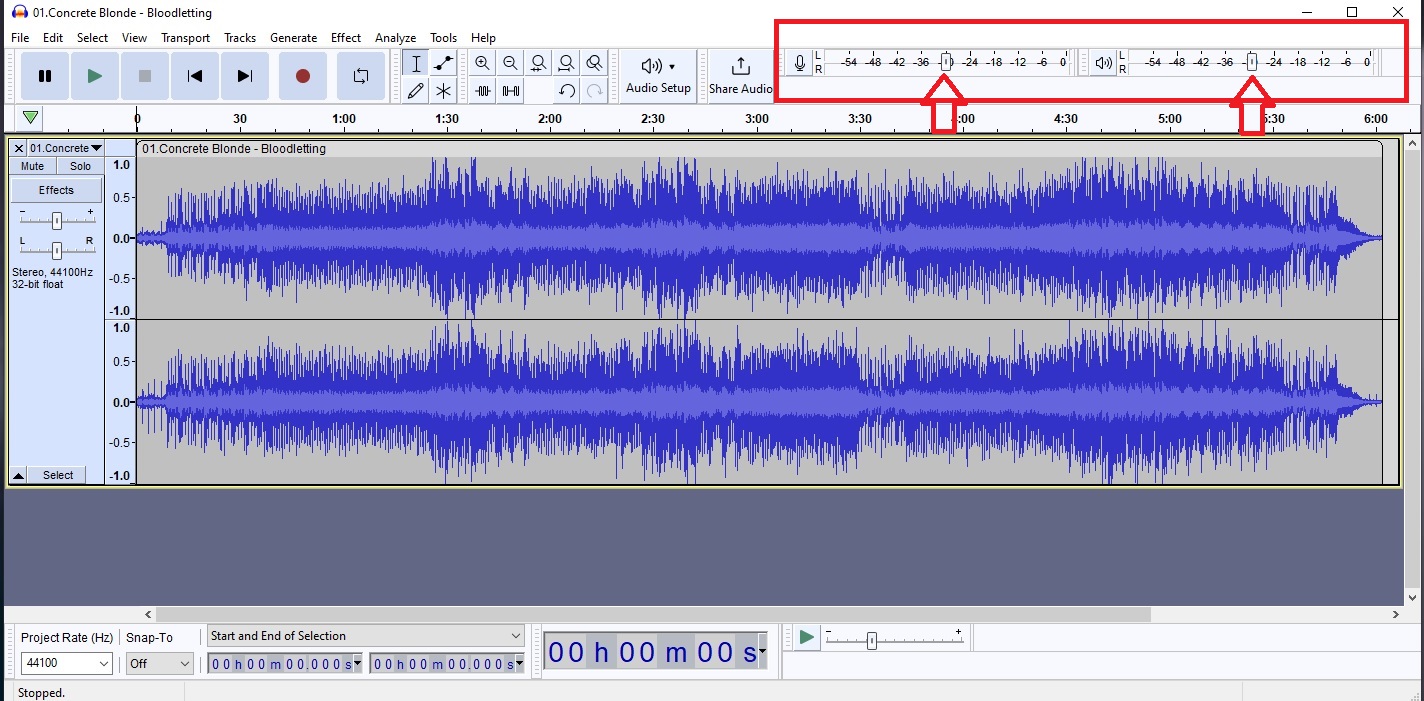Open the Effect menu

[346, 38]
